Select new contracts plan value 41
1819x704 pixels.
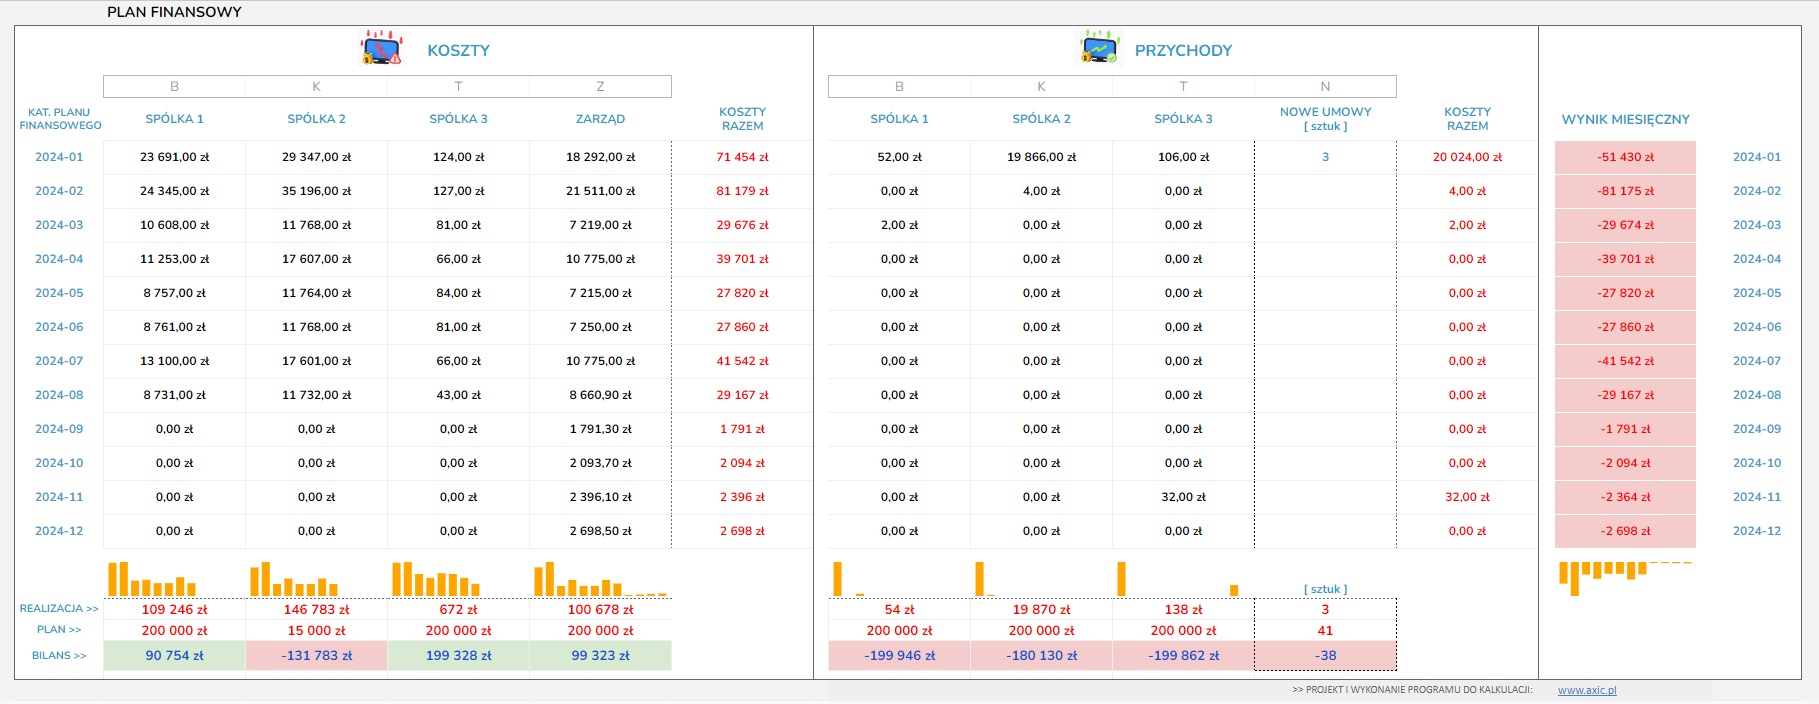click(x=1325, y=631)
